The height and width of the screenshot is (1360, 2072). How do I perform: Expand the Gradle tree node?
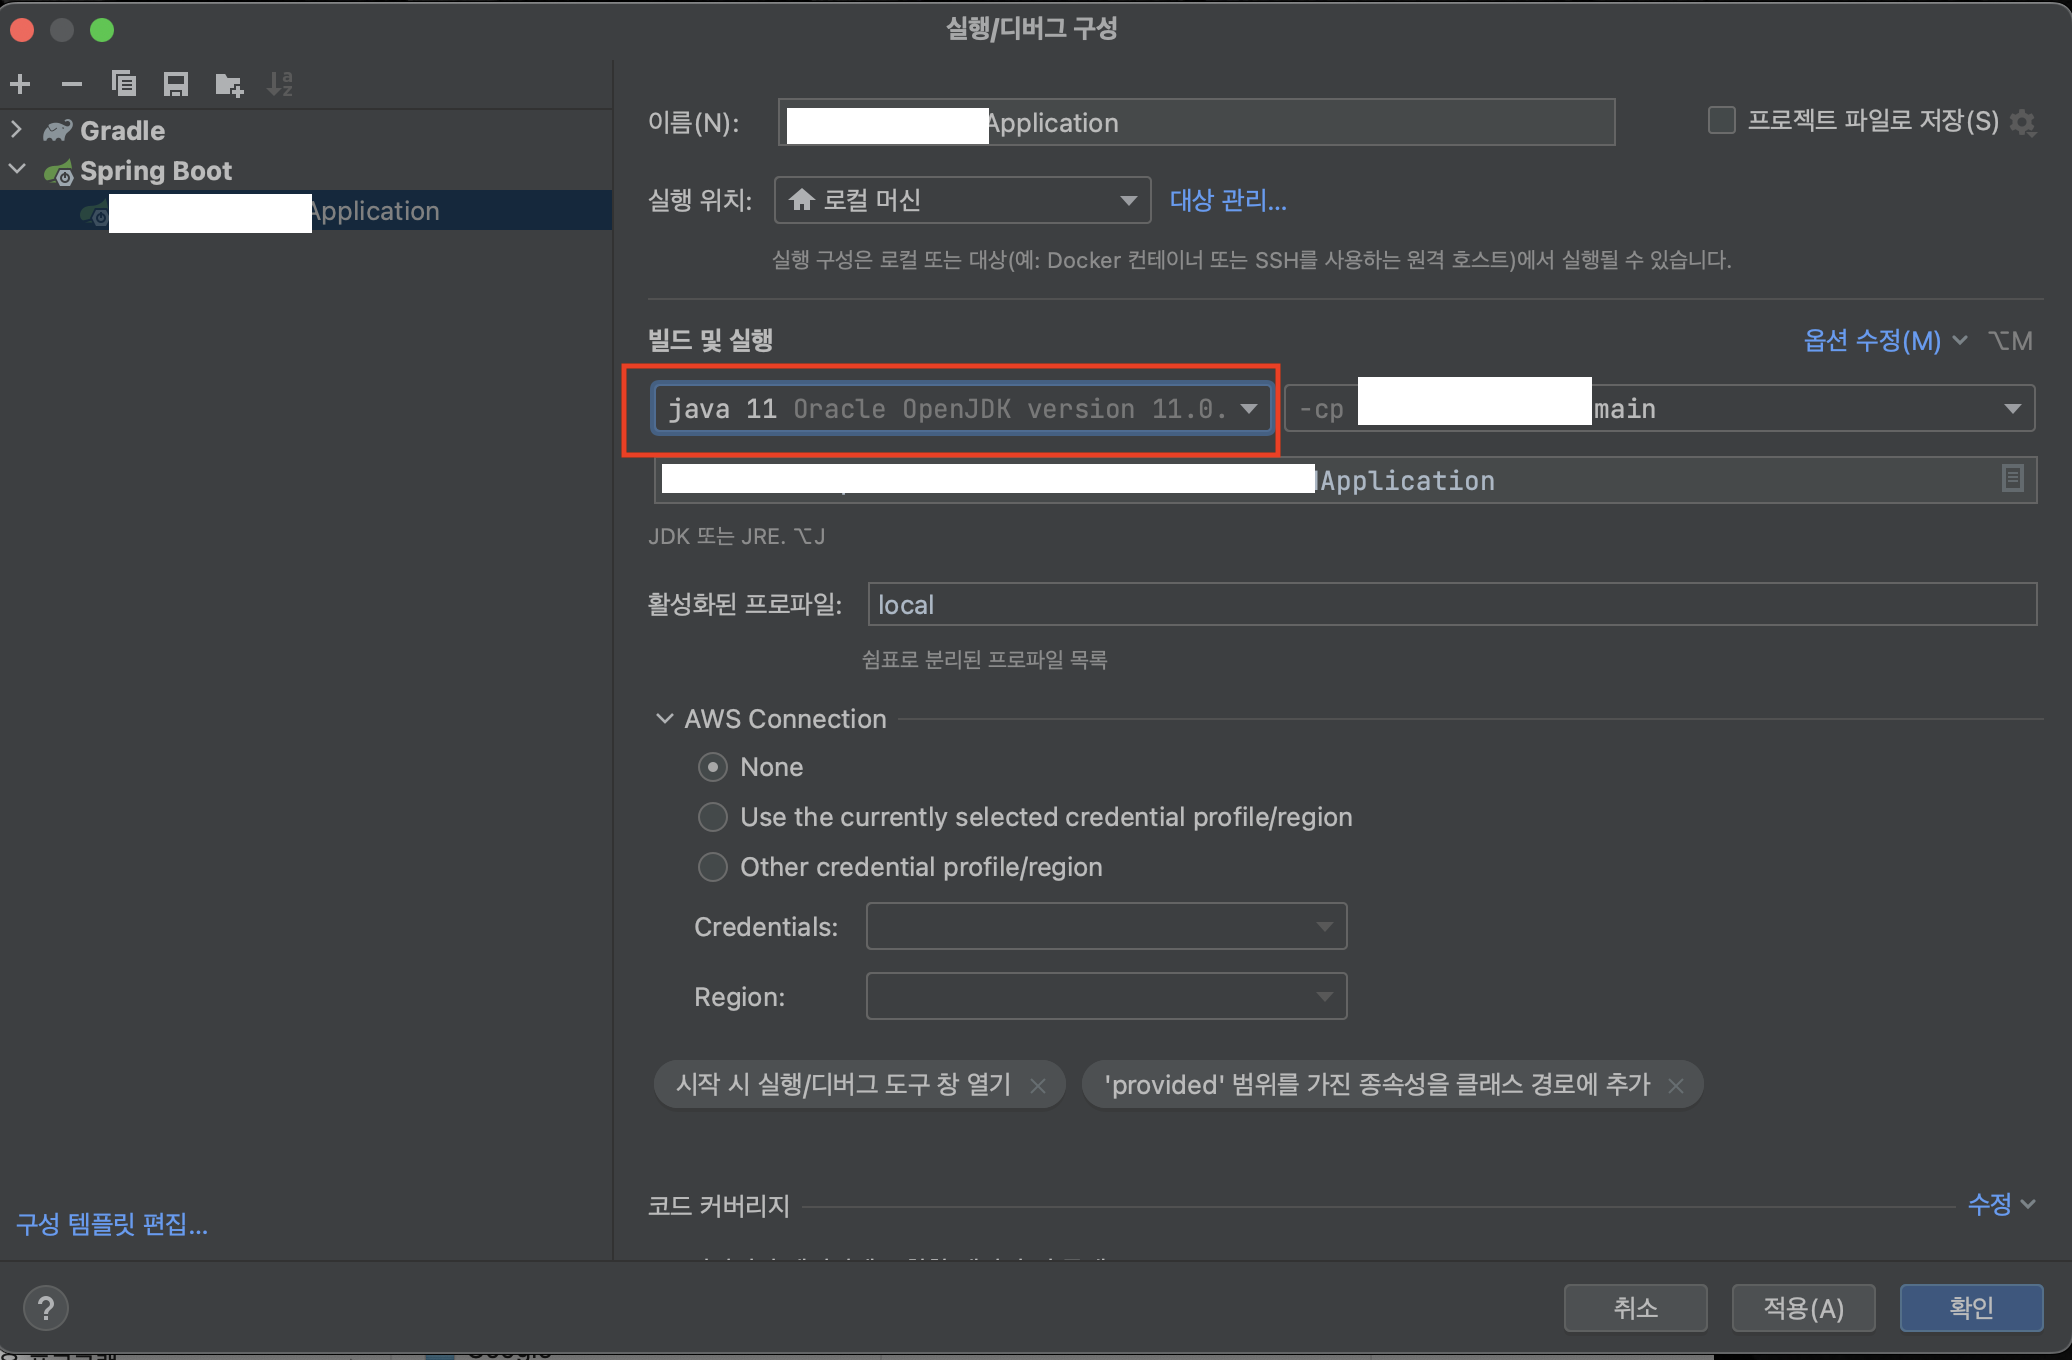coord(16,130)
